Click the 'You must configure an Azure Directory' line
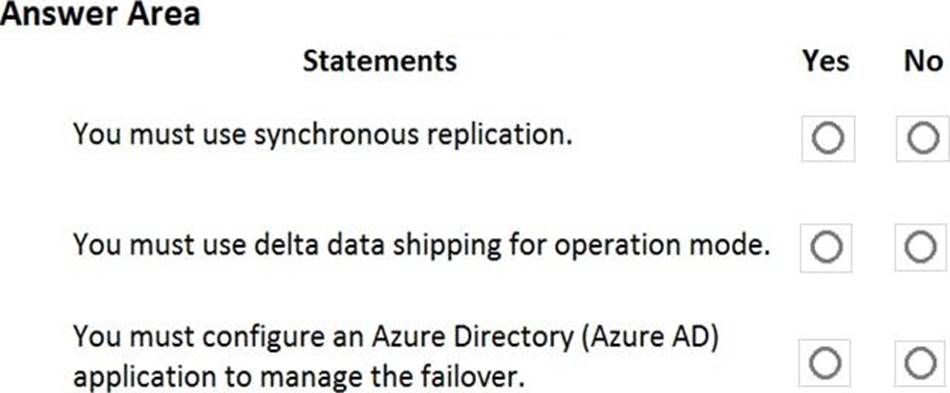Viewport: 950px width, 393px height. point(396,337)
